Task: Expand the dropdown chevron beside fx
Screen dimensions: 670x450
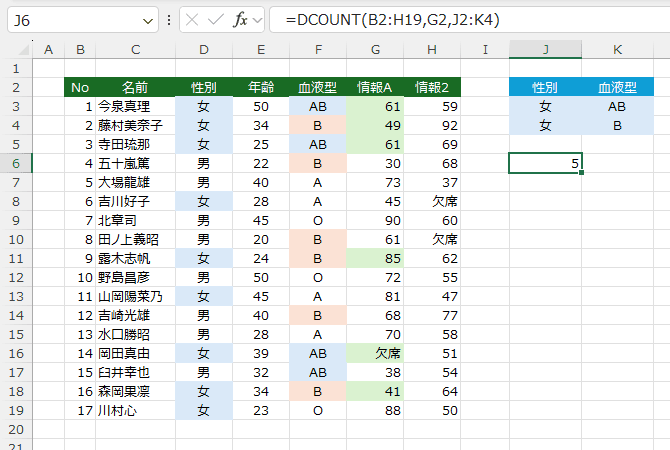Action: [x=258, y=20]
